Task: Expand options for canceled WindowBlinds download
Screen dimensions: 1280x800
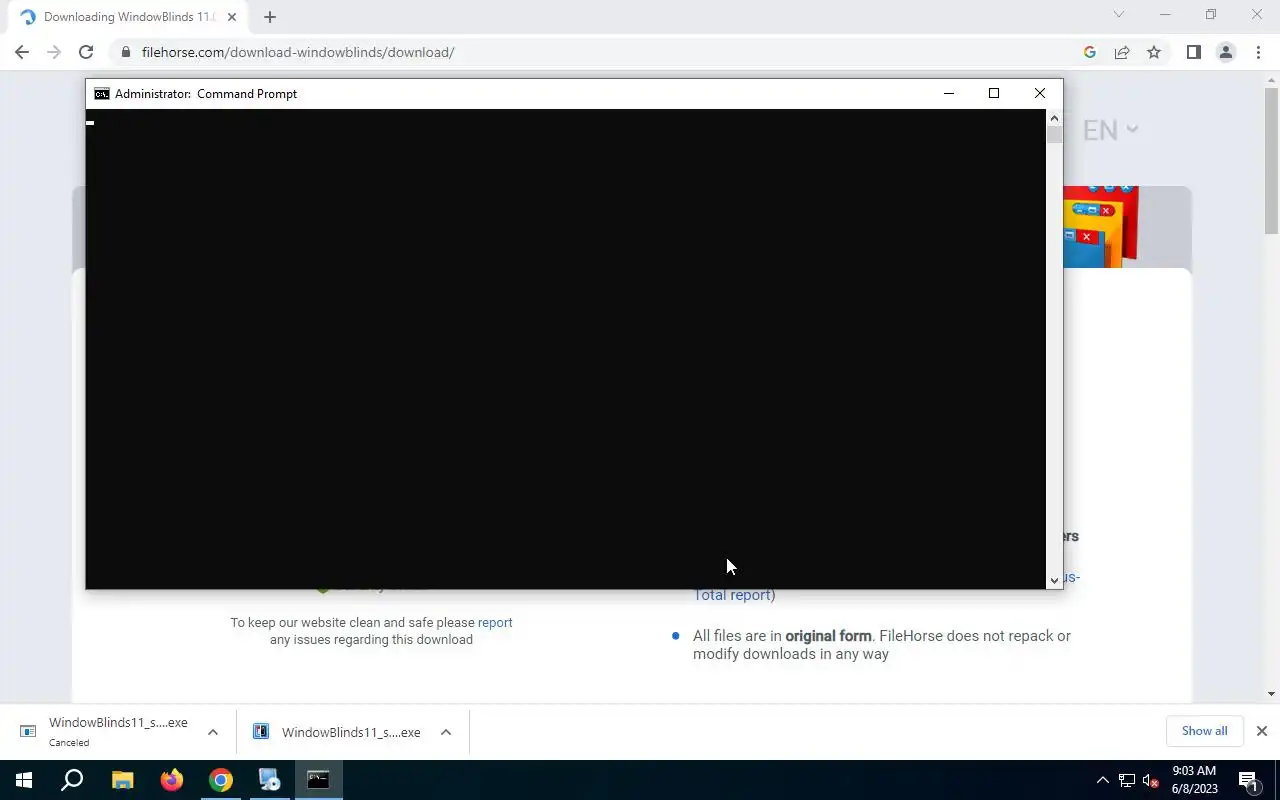Action: click(x=213, y=732)
